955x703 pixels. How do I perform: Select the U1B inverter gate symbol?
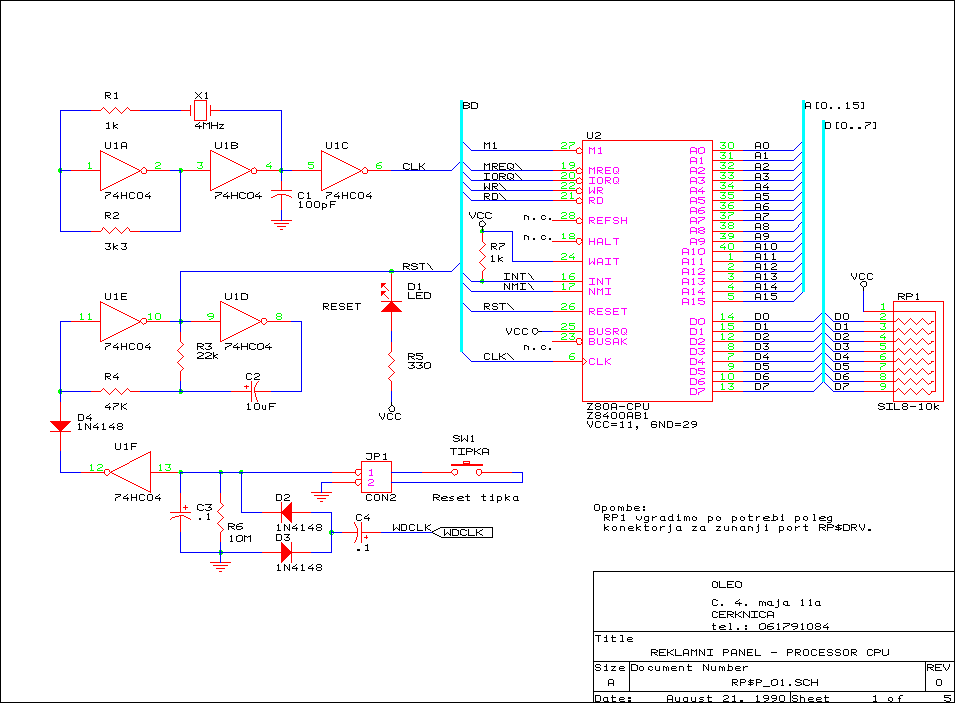point(234,171)
